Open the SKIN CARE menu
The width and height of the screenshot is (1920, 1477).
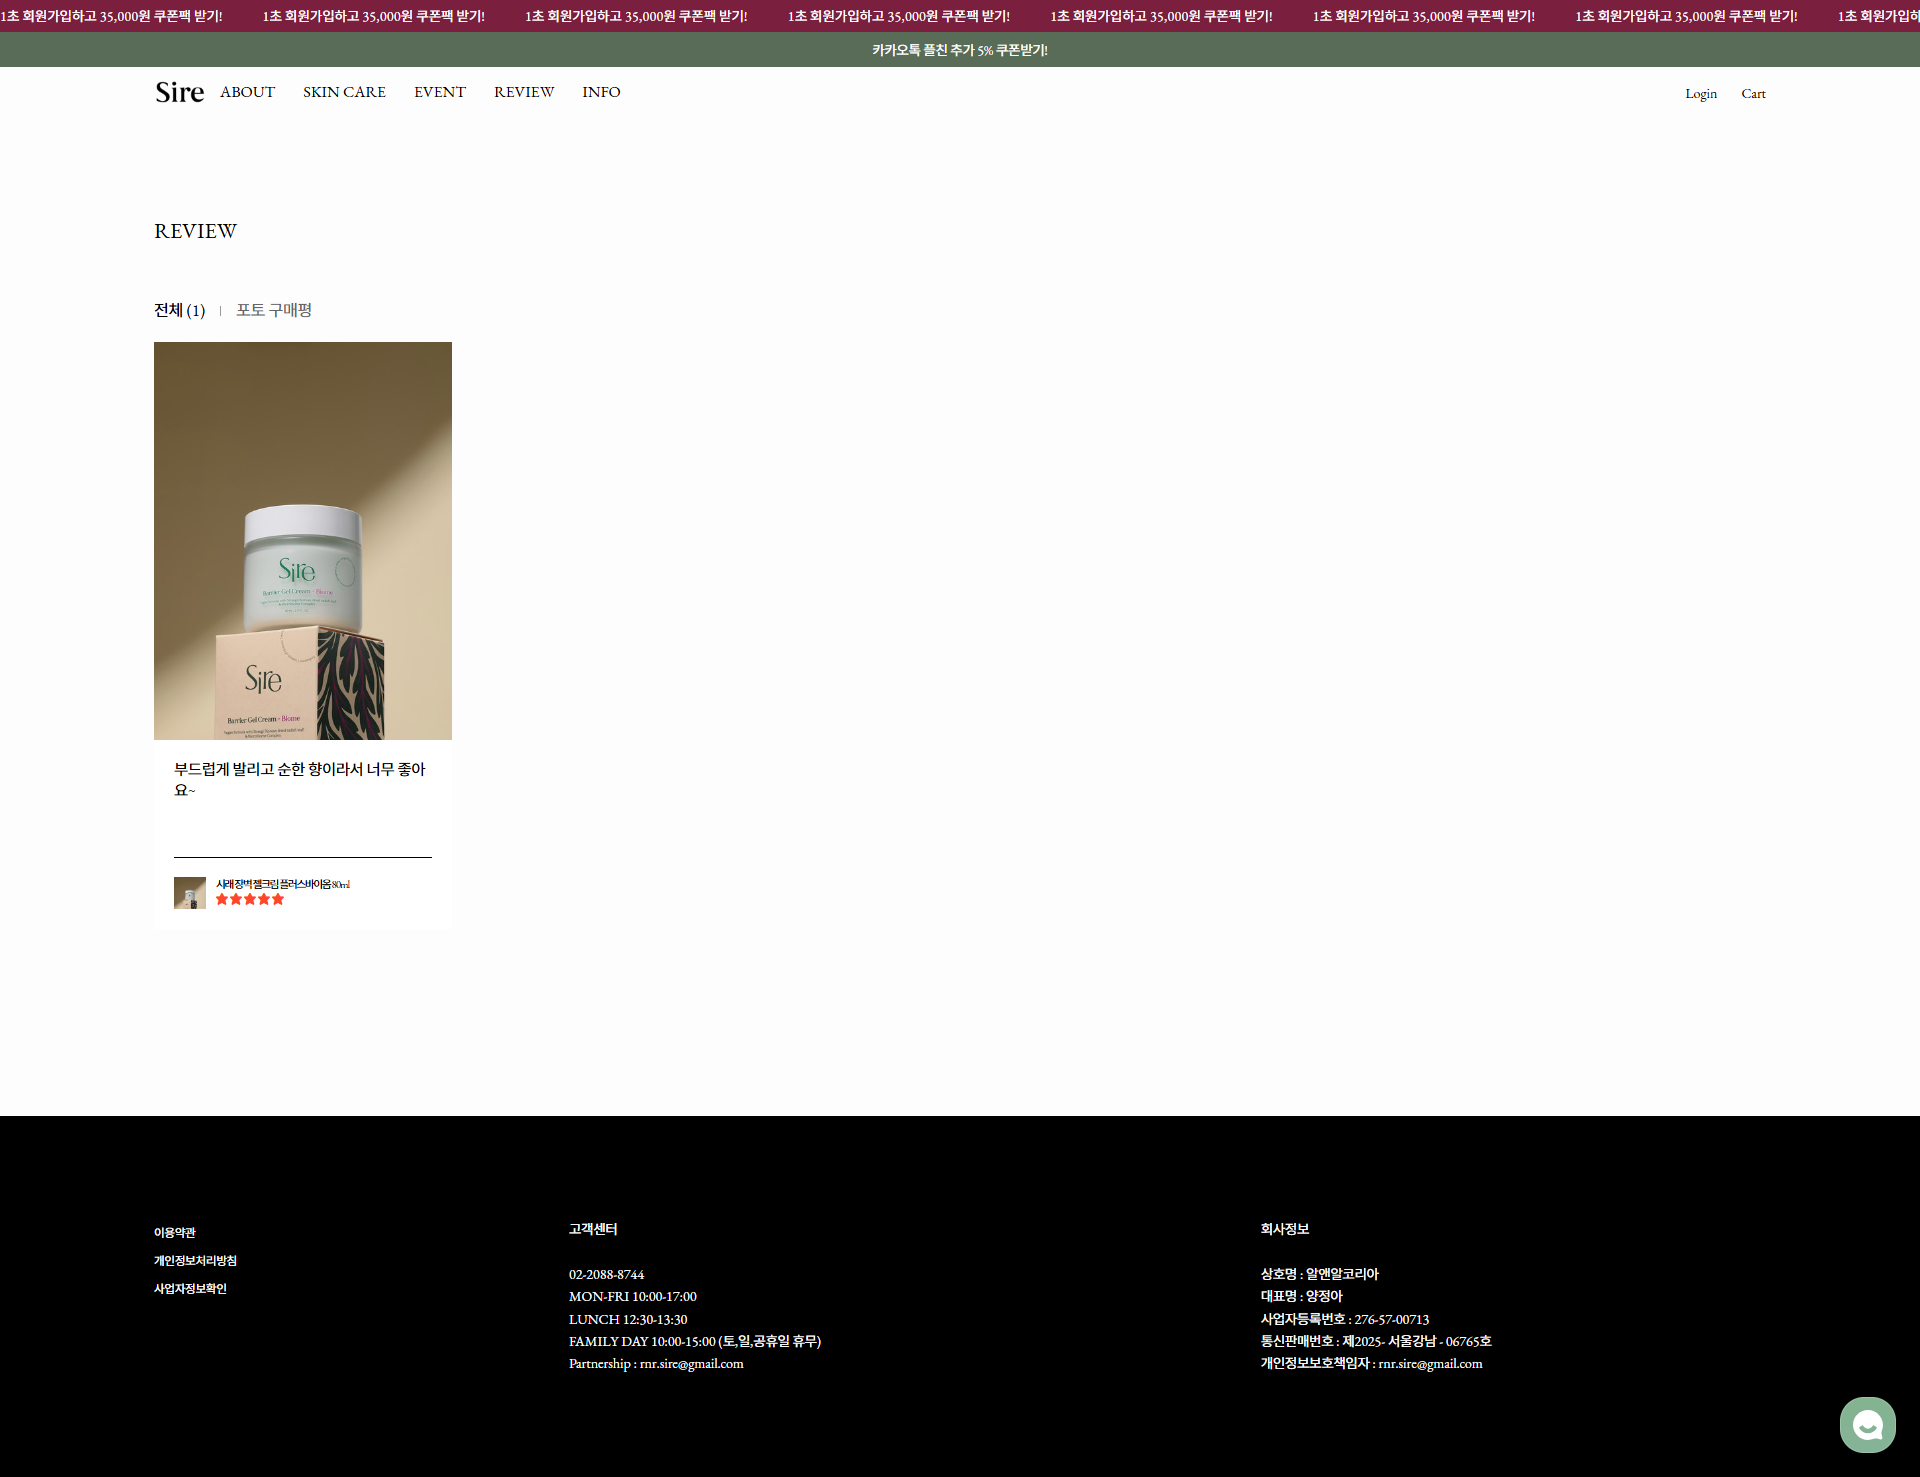[x=344, y=92]
